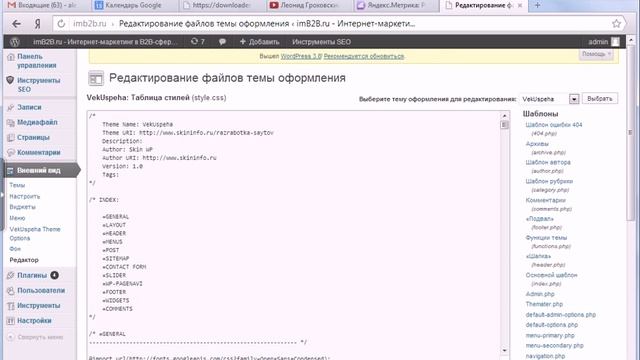Open Добавить menu in admin bar

click(x=260, y=42)
